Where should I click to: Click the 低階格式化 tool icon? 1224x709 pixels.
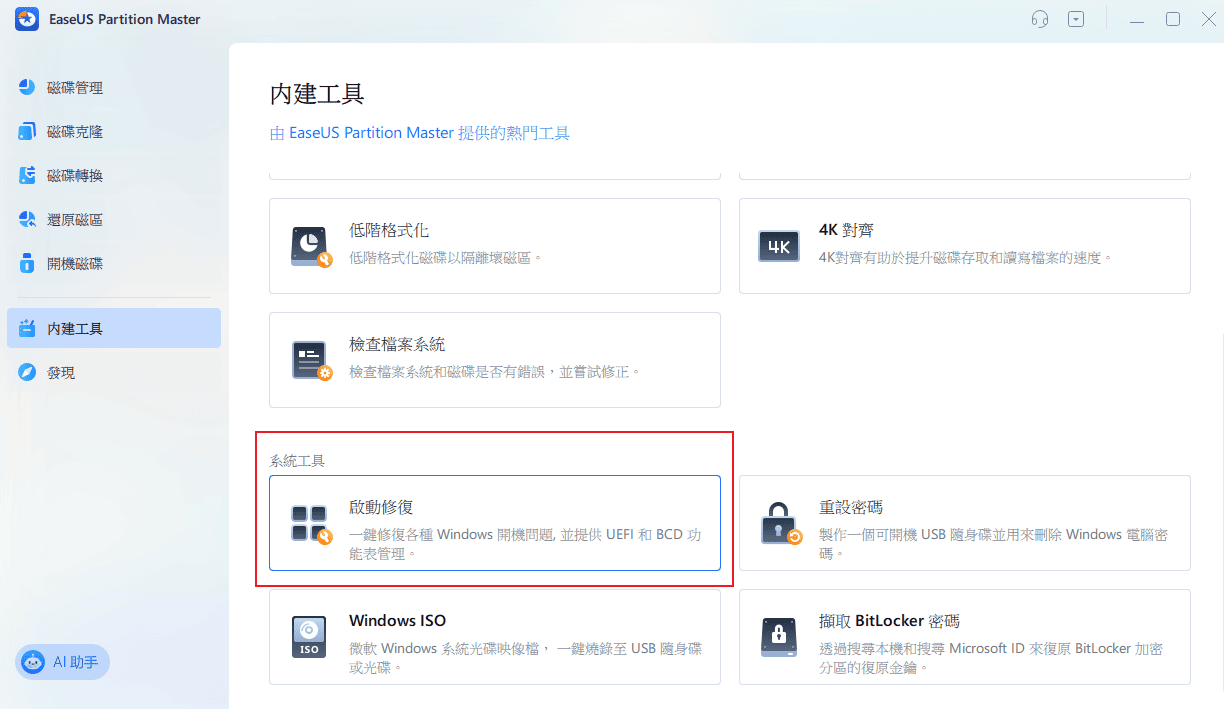(310, 246)
